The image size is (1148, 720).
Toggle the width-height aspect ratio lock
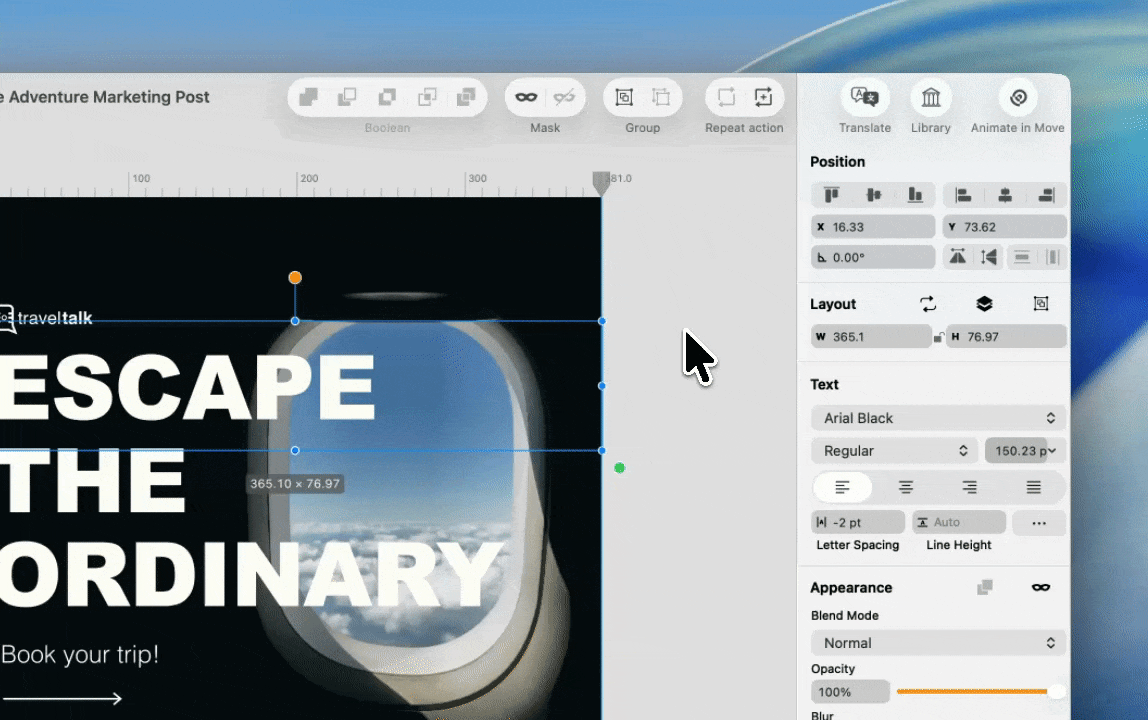click(x=938, y=338)
